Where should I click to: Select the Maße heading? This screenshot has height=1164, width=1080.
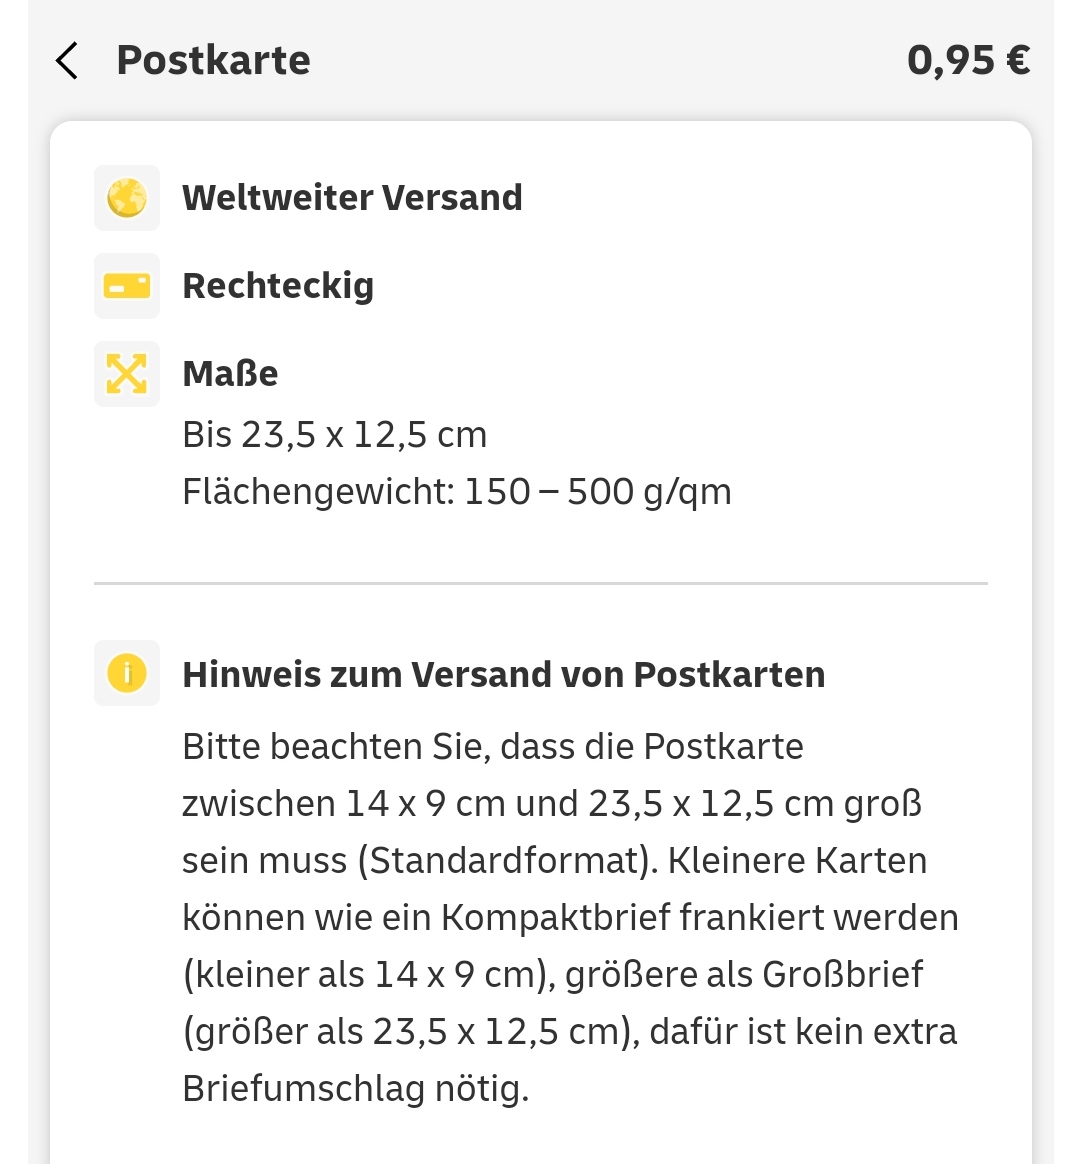point(230,373)
